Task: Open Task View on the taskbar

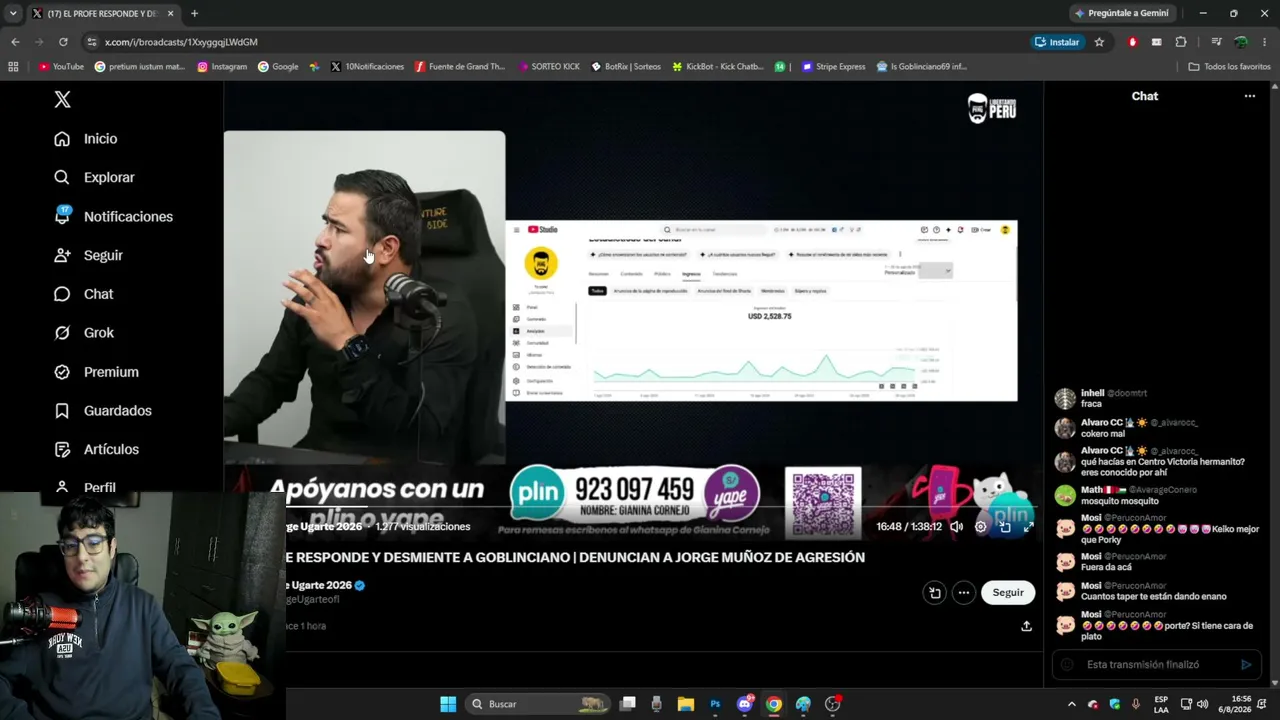Action: 627,704
